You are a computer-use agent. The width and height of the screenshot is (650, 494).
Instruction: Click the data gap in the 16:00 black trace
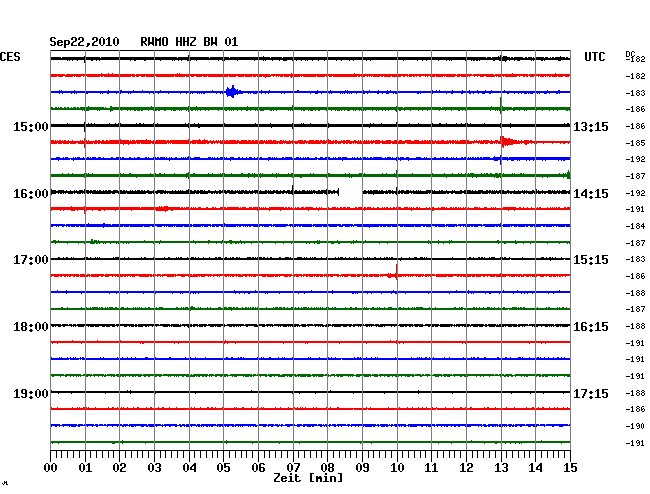point(351,192)
